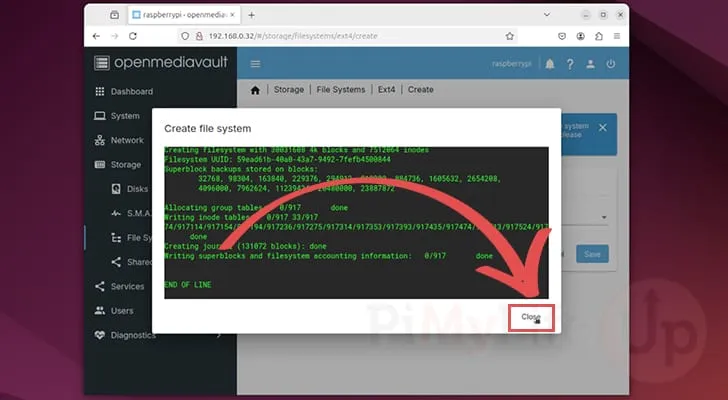Click the raspberrypi hostname in header

point(512,64)
